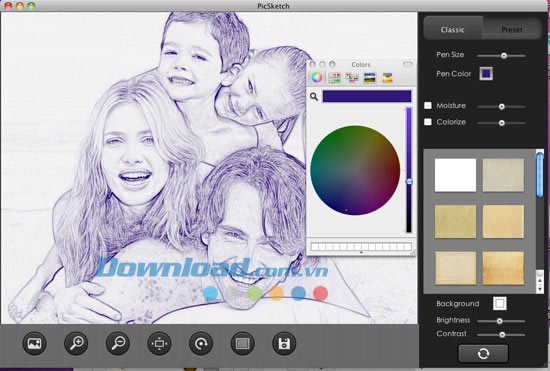Fit the image to the window

[159, 343]
